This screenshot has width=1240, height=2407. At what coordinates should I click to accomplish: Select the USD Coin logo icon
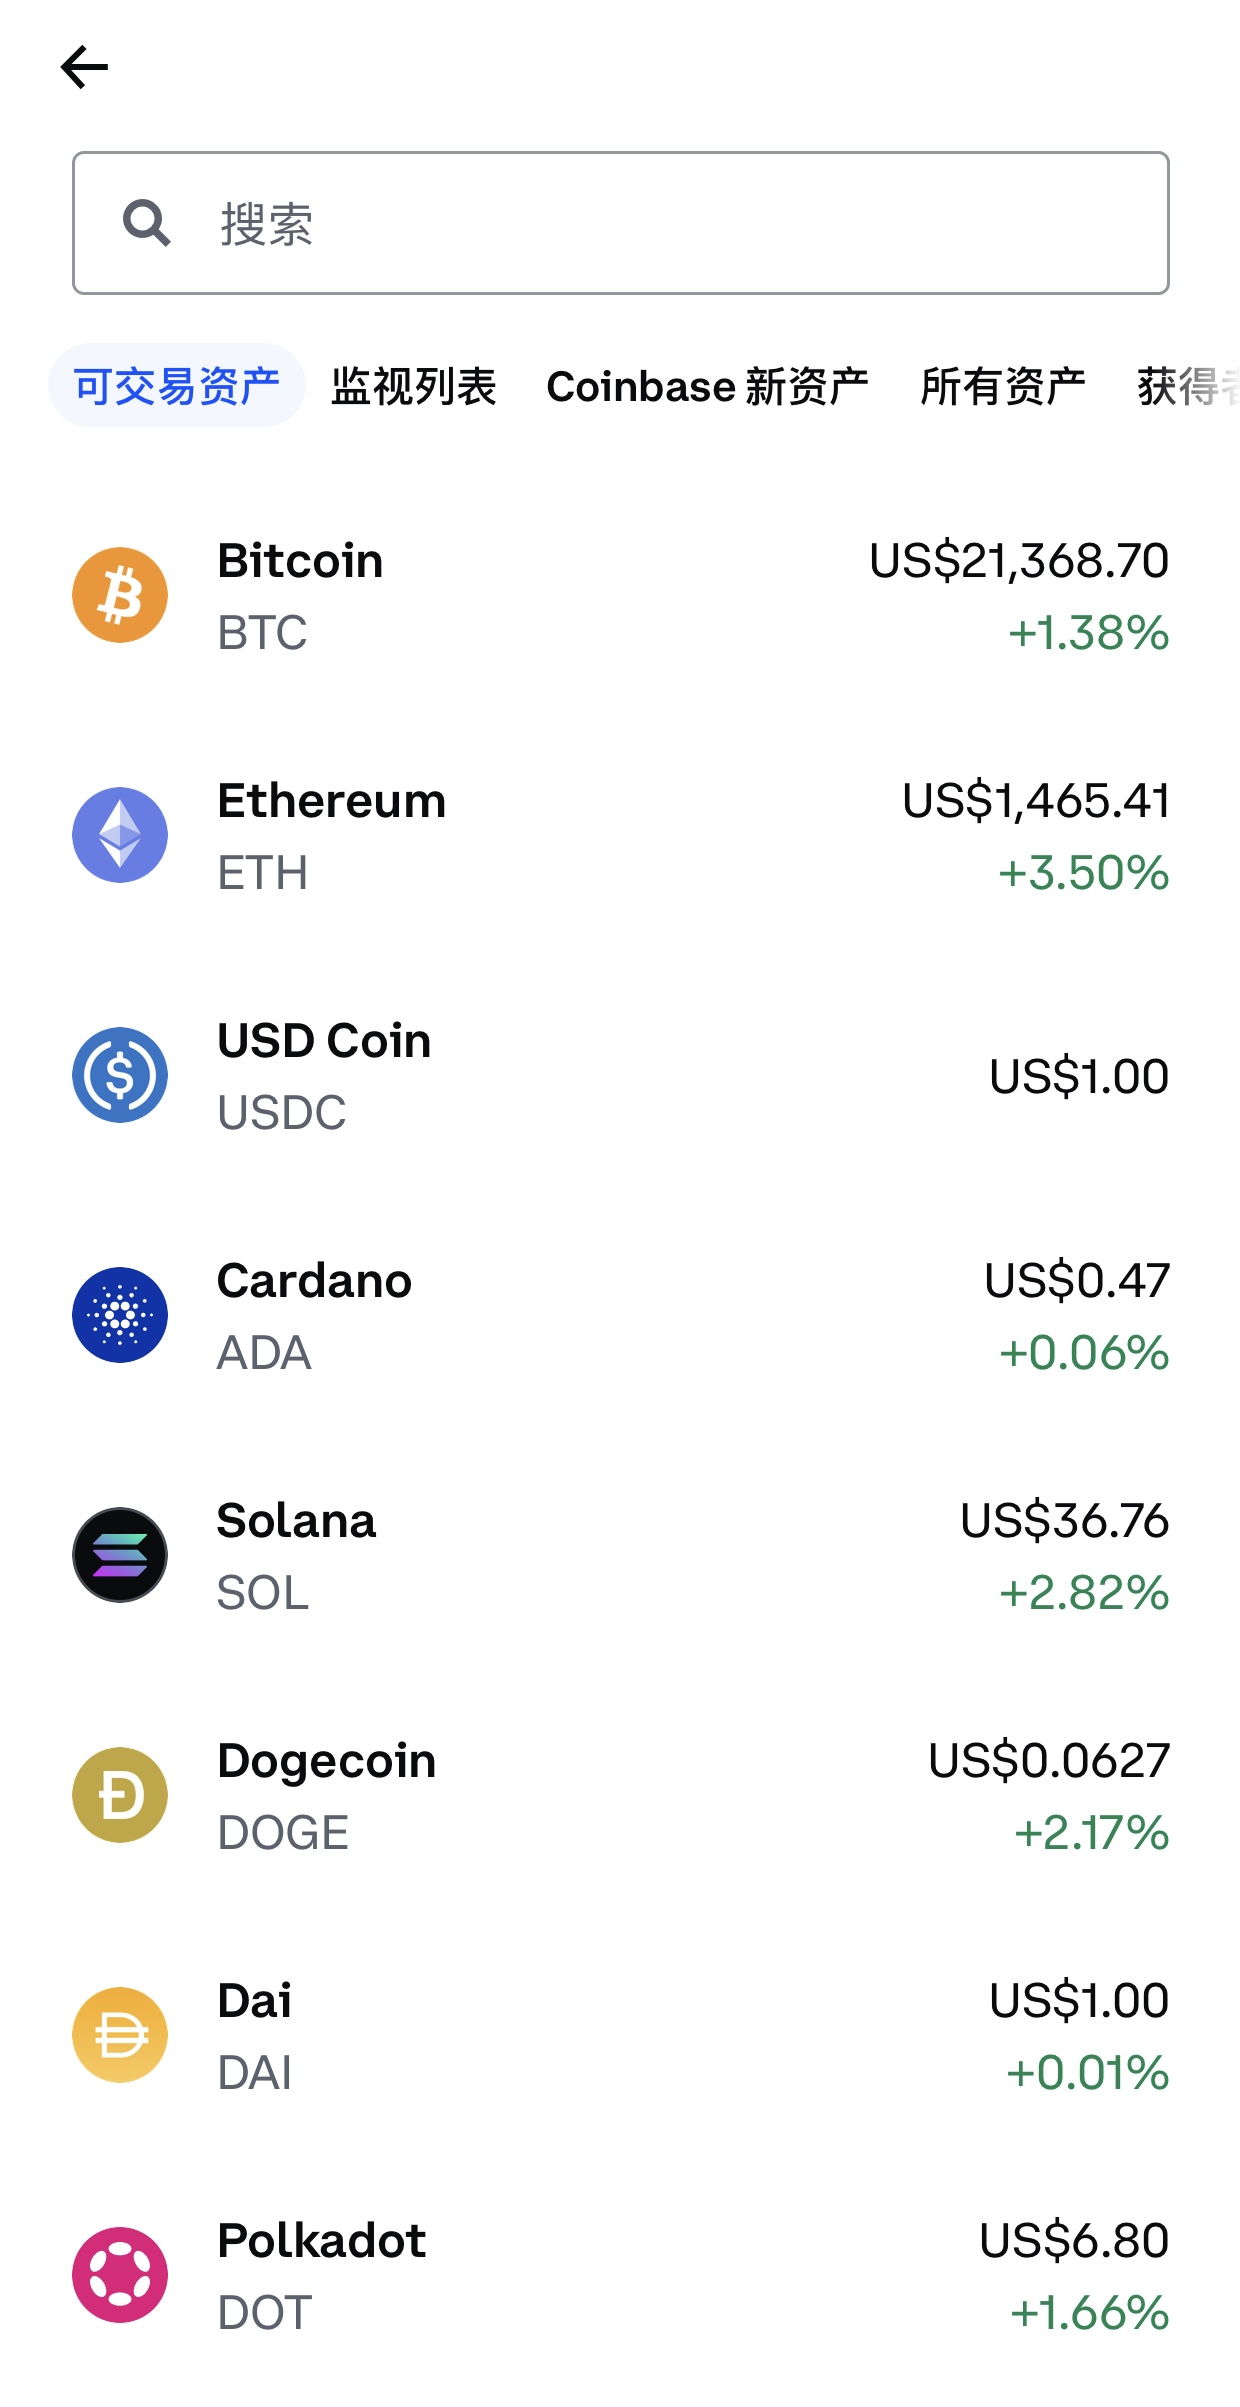pyautogui.click(x=120, y=1075)
